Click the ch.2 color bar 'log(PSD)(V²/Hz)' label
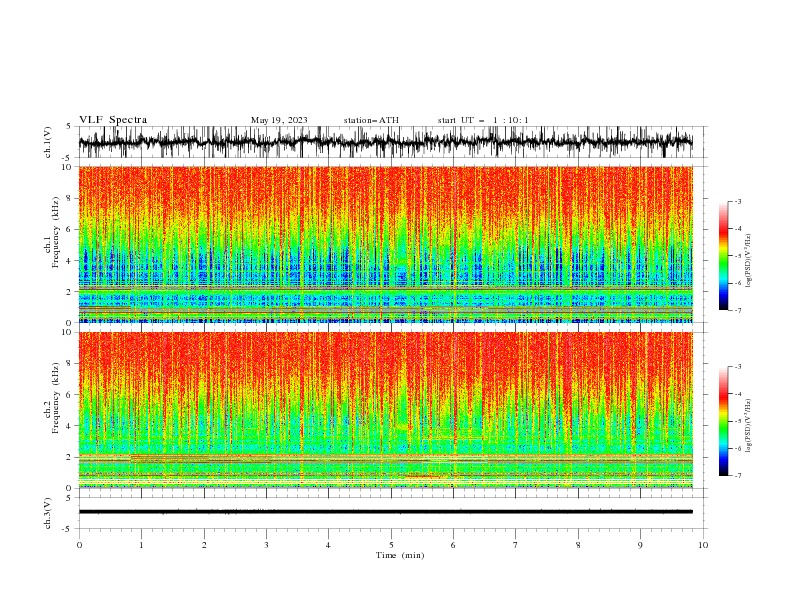This screenshot has height=612, width=792. [x=749, y=425]
